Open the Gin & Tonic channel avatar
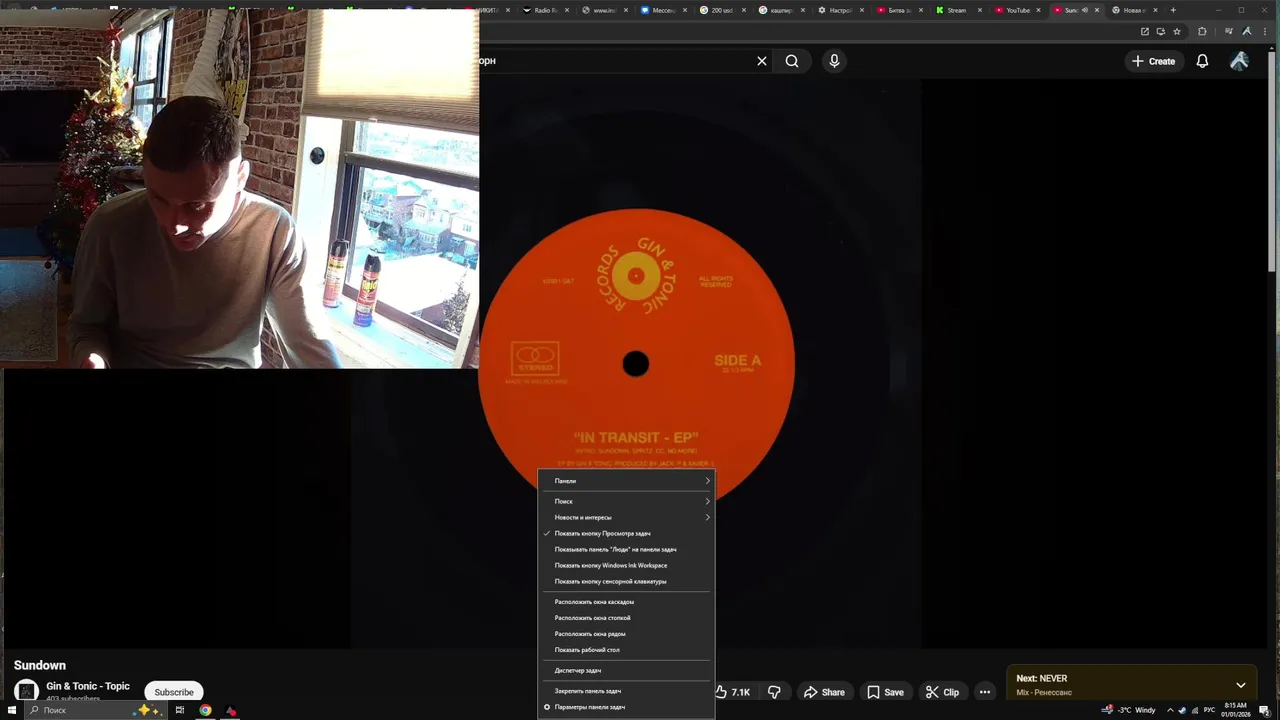This screenshot has width=1280, height=720. 27,691
